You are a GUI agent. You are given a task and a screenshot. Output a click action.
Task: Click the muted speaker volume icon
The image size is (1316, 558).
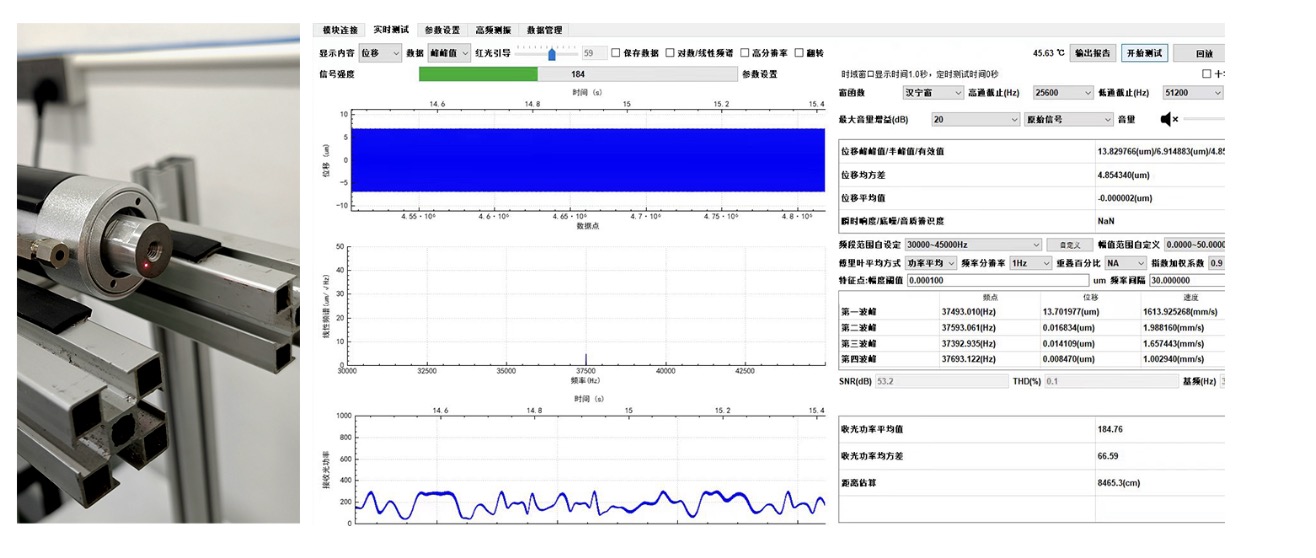click(1169, 119)
